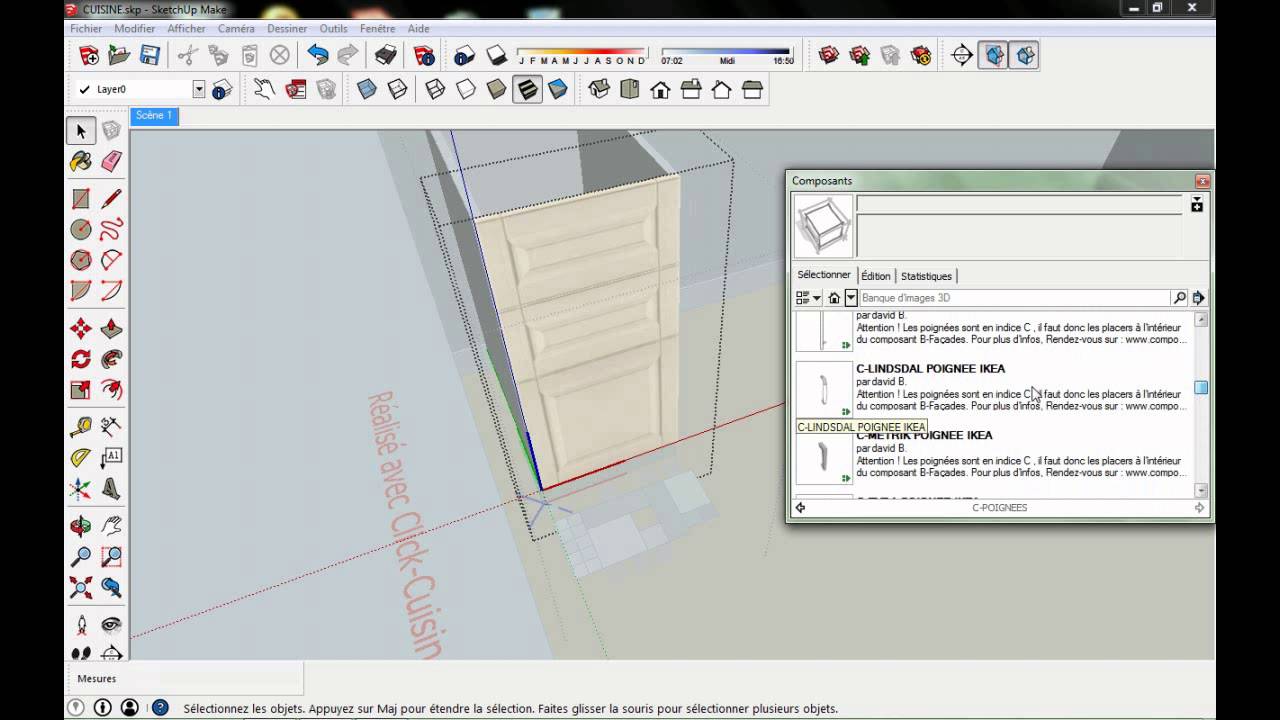
Task: Create a new SketchUp file
Action: [x=89, y=55]
